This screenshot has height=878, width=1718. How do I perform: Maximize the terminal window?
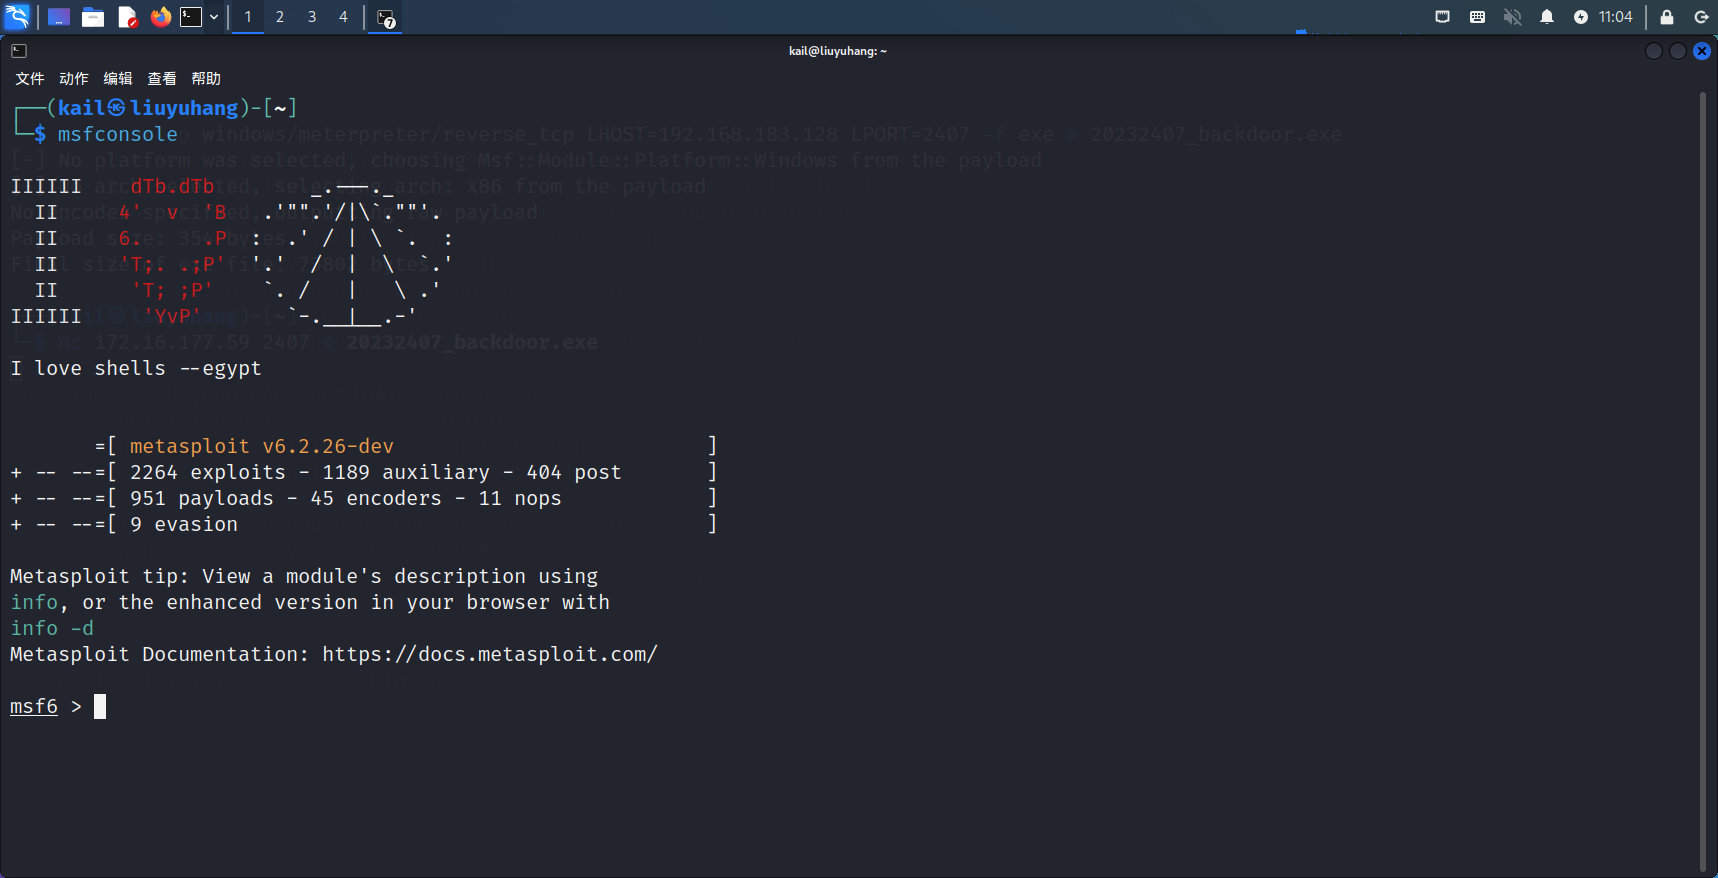[1678, 51]
